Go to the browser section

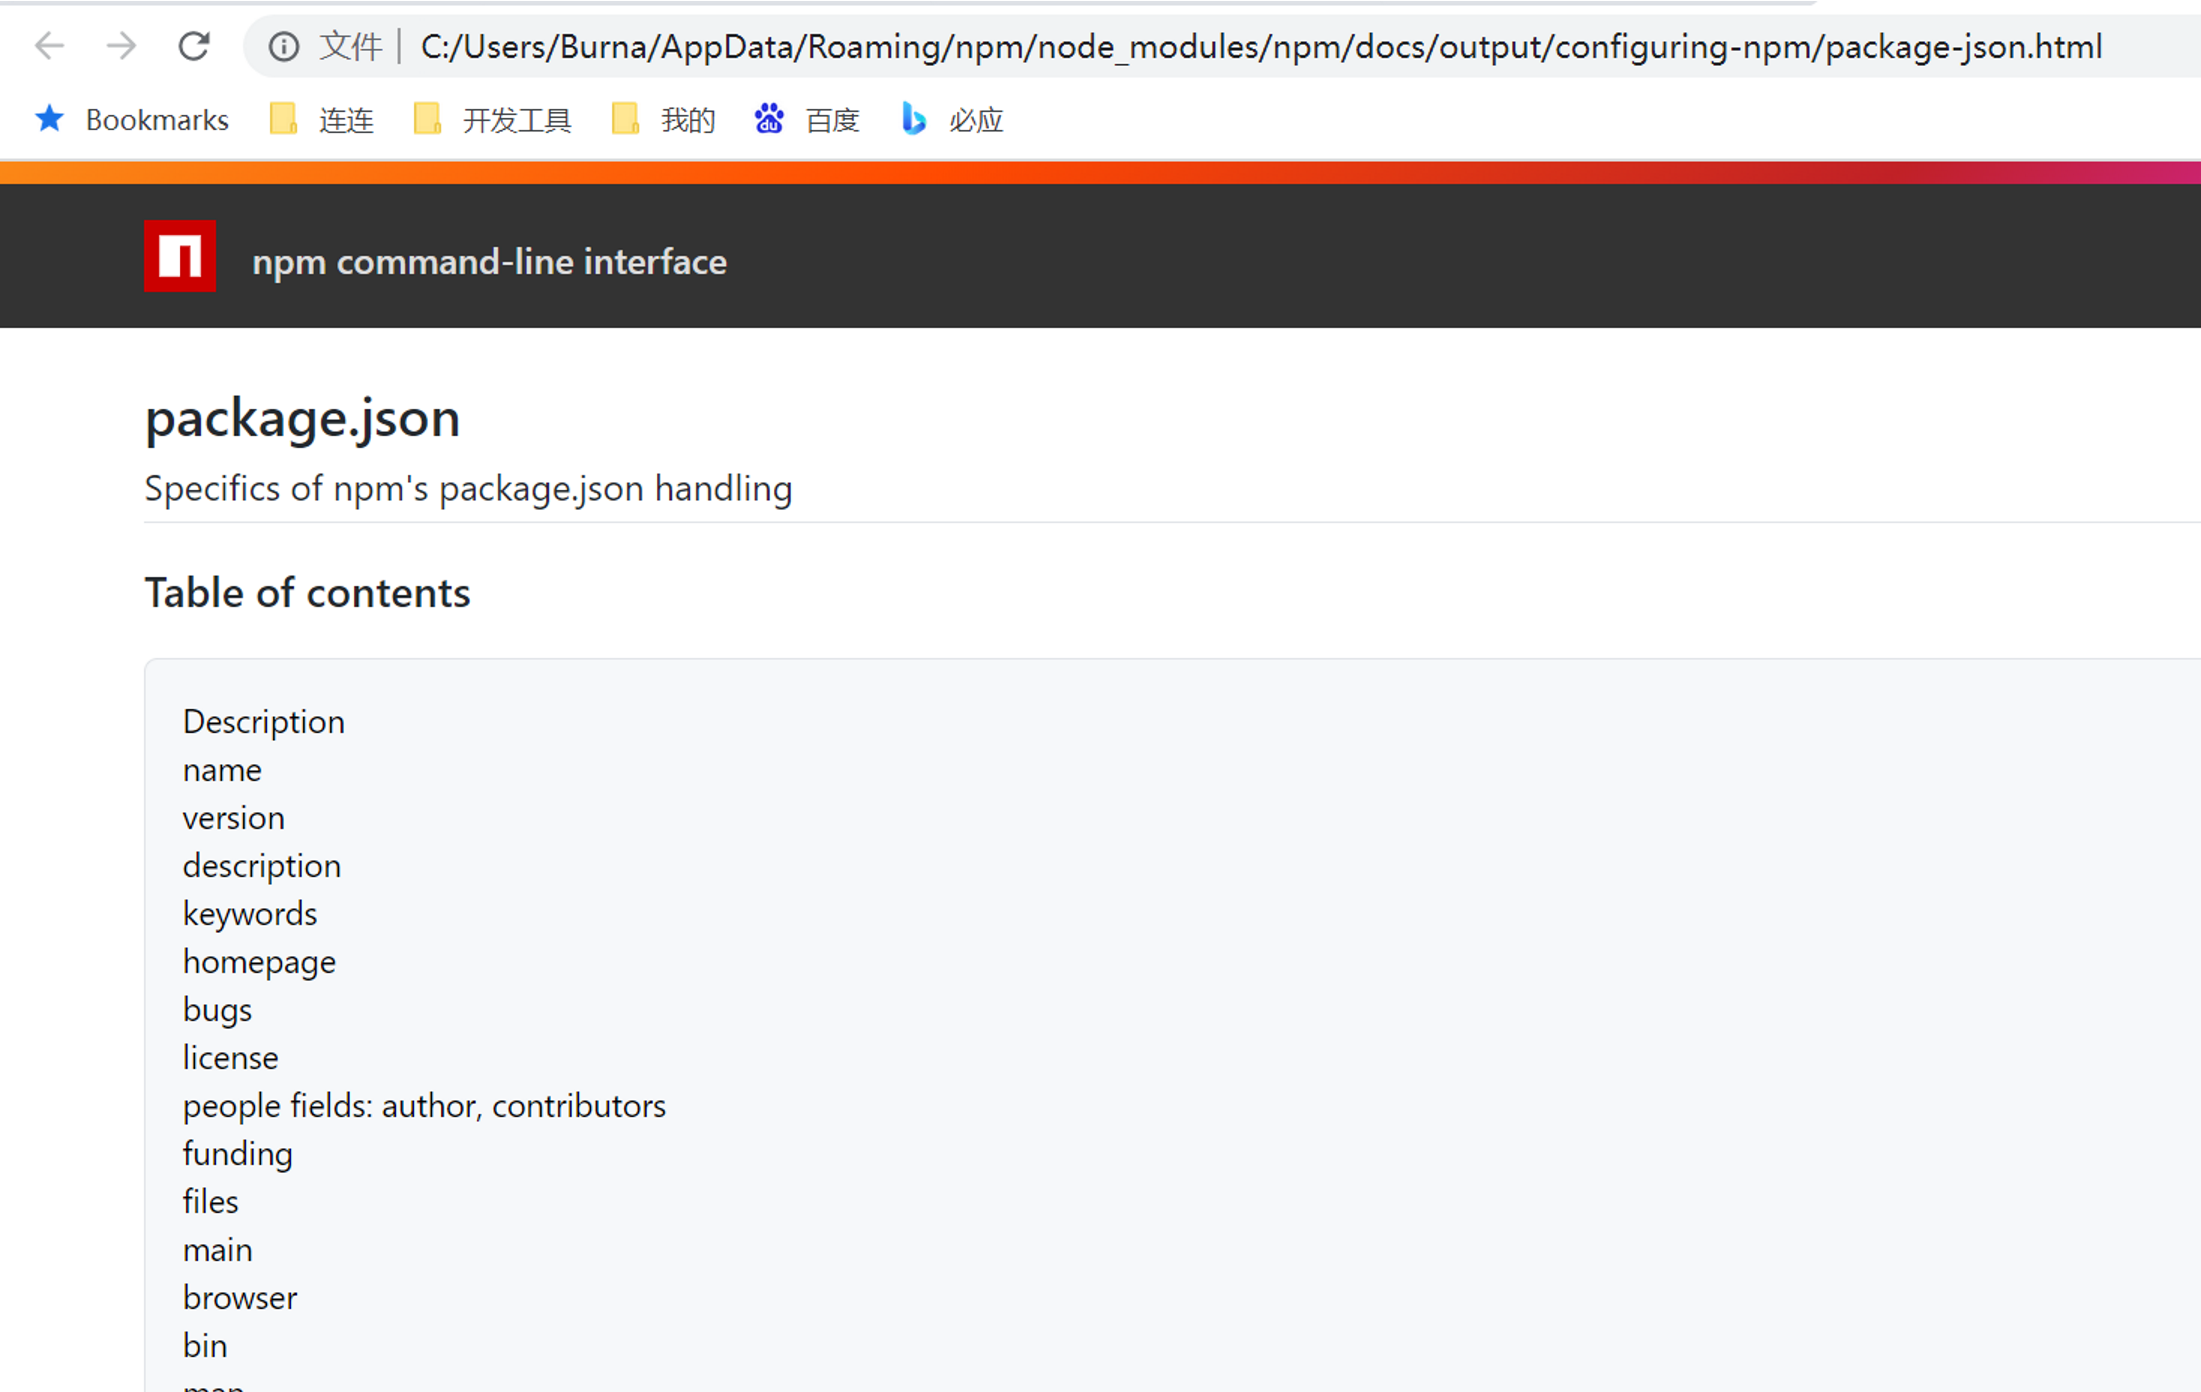tap(240, 1298)
